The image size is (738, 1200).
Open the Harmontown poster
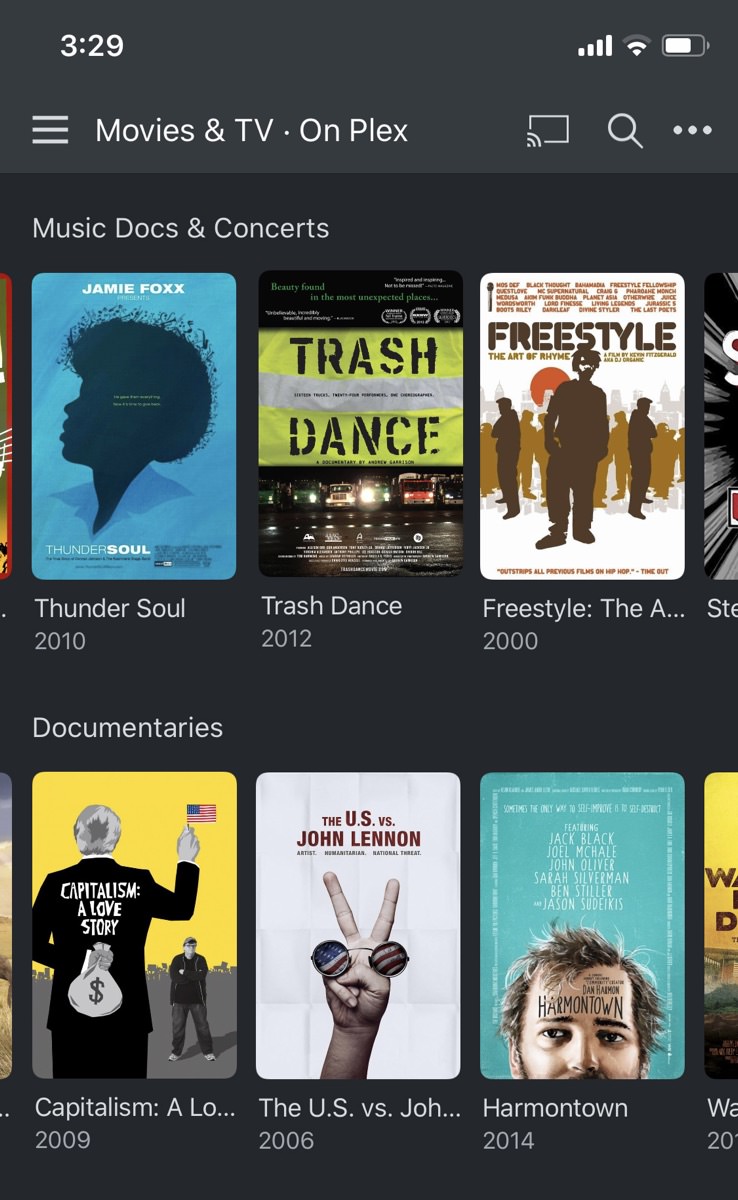(x=582, y=925)
